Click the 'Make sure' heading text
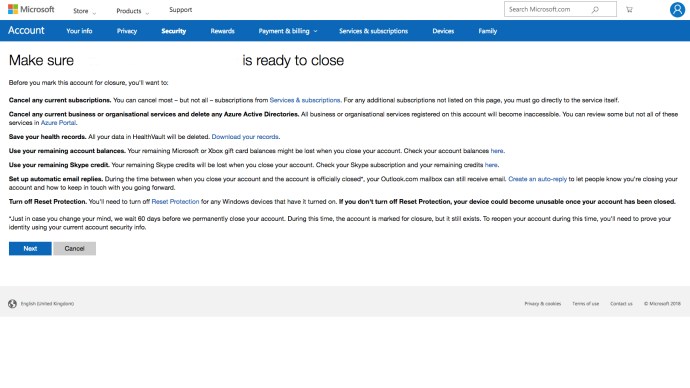The image size is (690, 388). click(x=41, y=60)
